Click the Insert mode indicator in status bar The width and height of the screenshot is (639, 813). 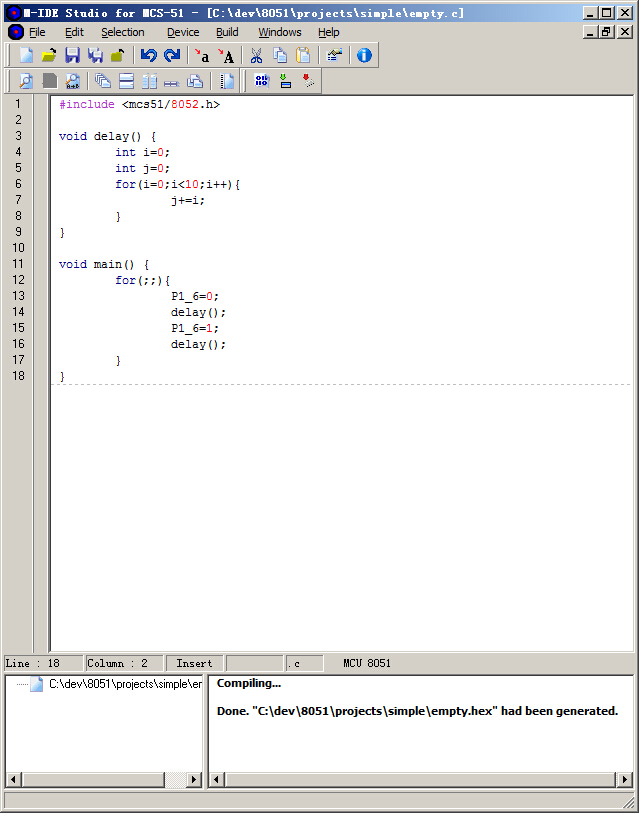coord(194,663)
